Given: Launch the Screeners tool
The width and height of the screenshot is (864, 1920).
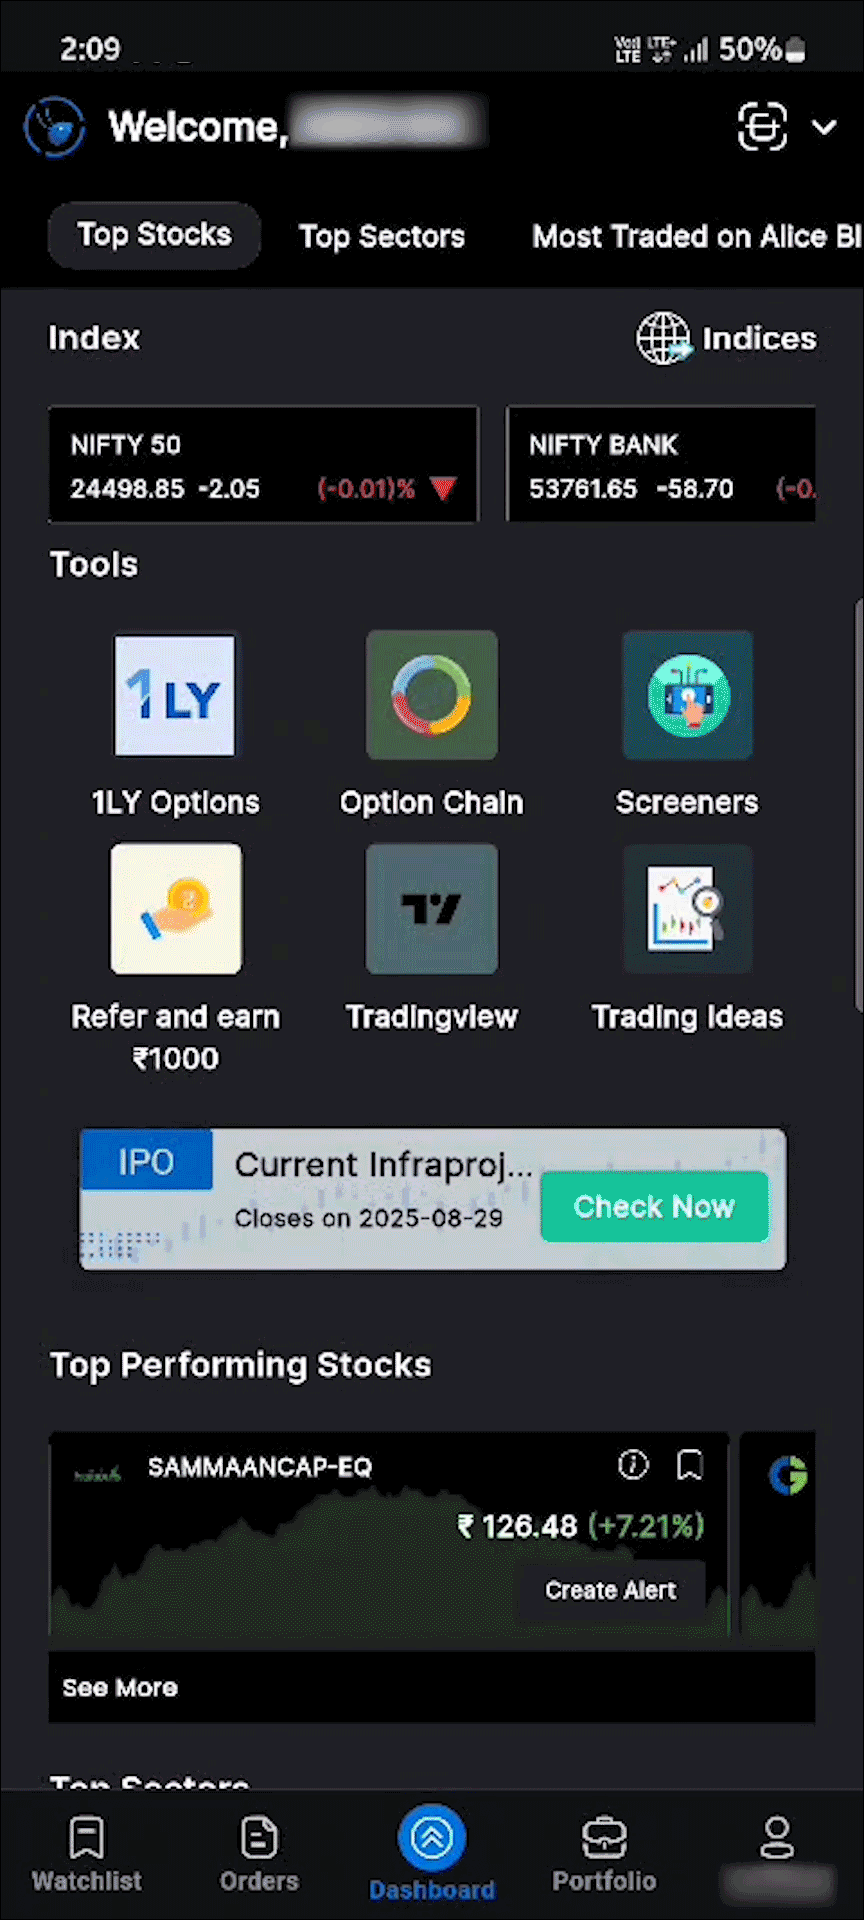Looking at the screenshot, I should coord(687,696).
